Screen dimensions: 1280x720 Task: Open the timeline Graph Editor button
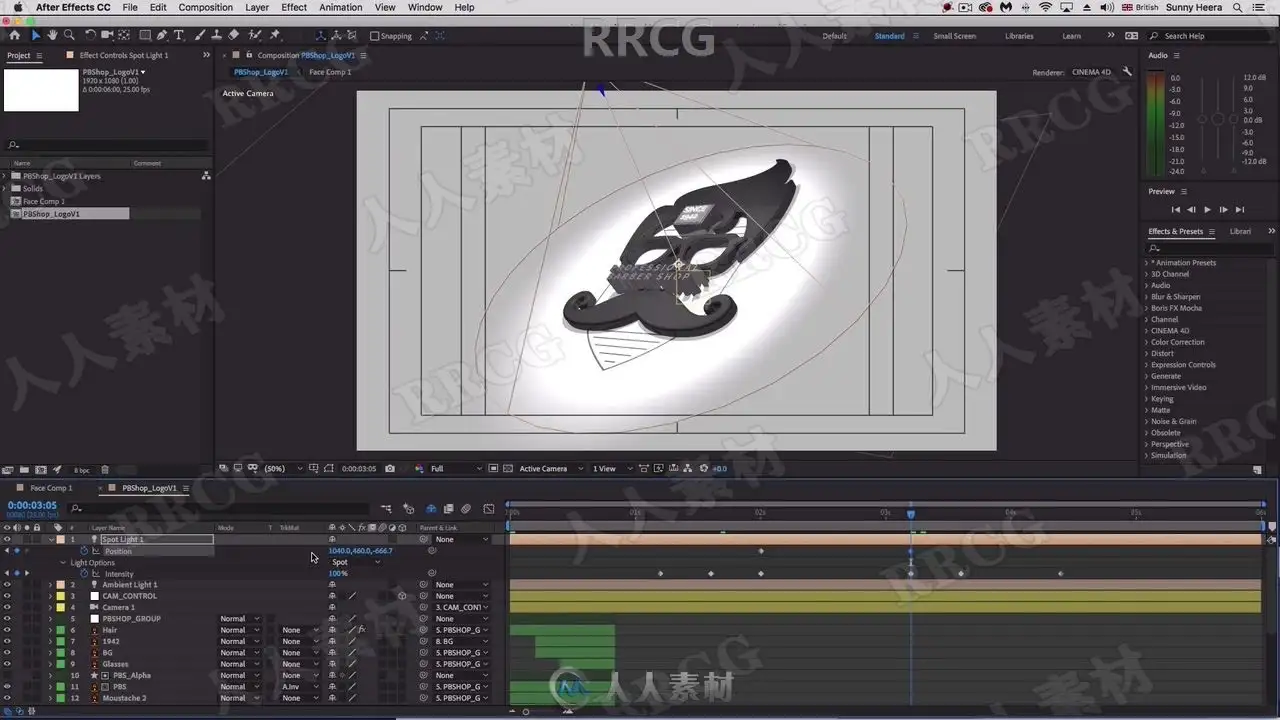(488, 509)
